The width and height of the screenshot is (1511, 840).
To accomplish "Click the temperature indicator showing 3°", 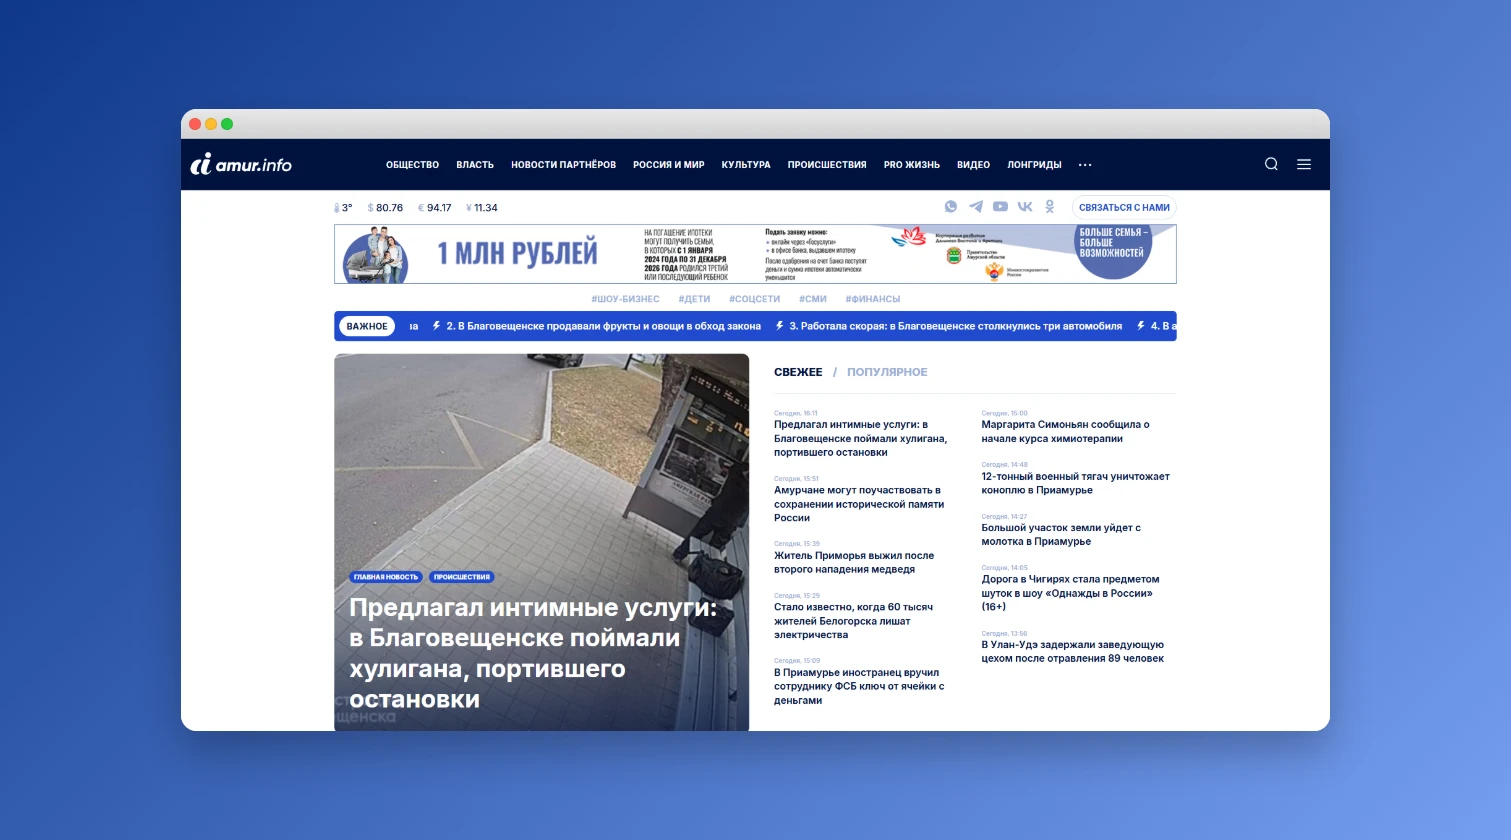I will (343, 207).
